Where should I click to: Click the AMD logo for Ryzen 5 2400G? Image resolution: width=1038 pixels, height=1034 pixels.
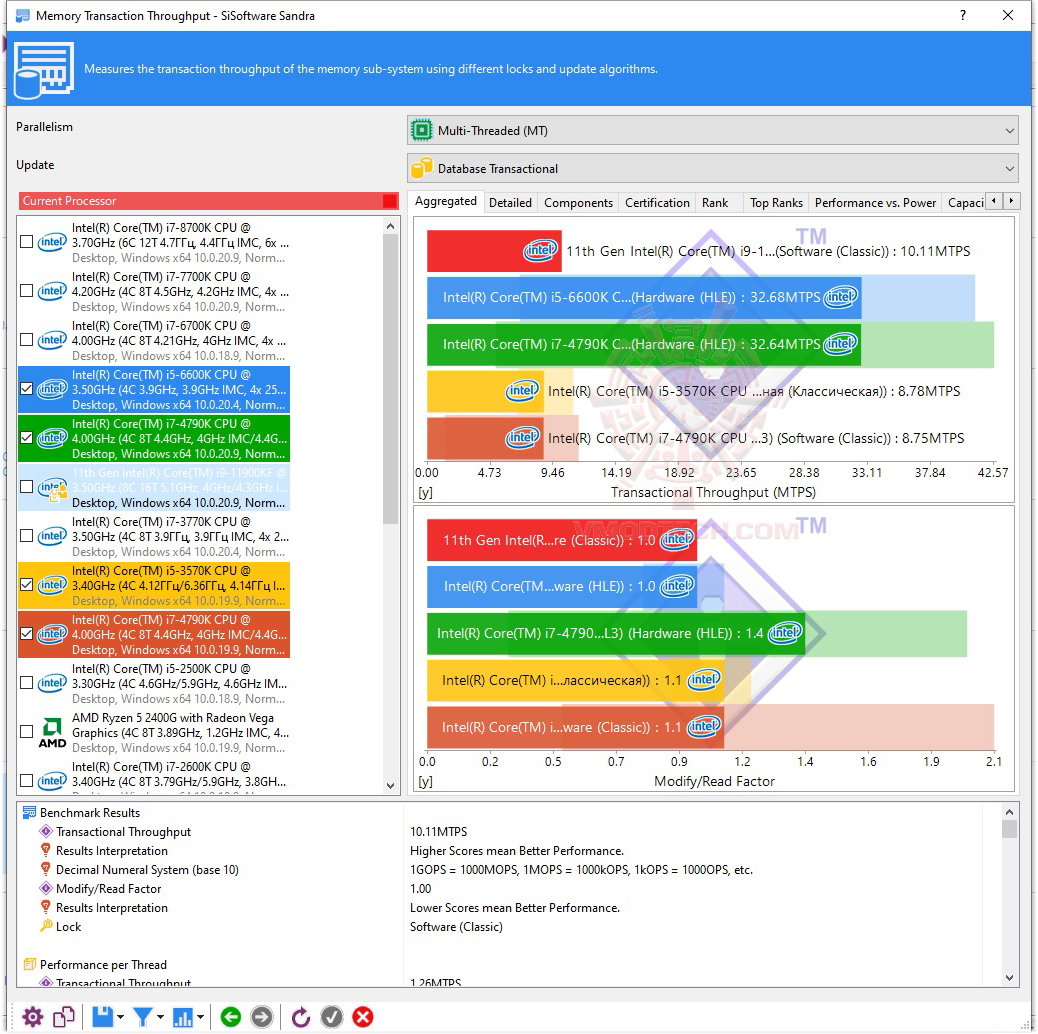coord(52,733)
